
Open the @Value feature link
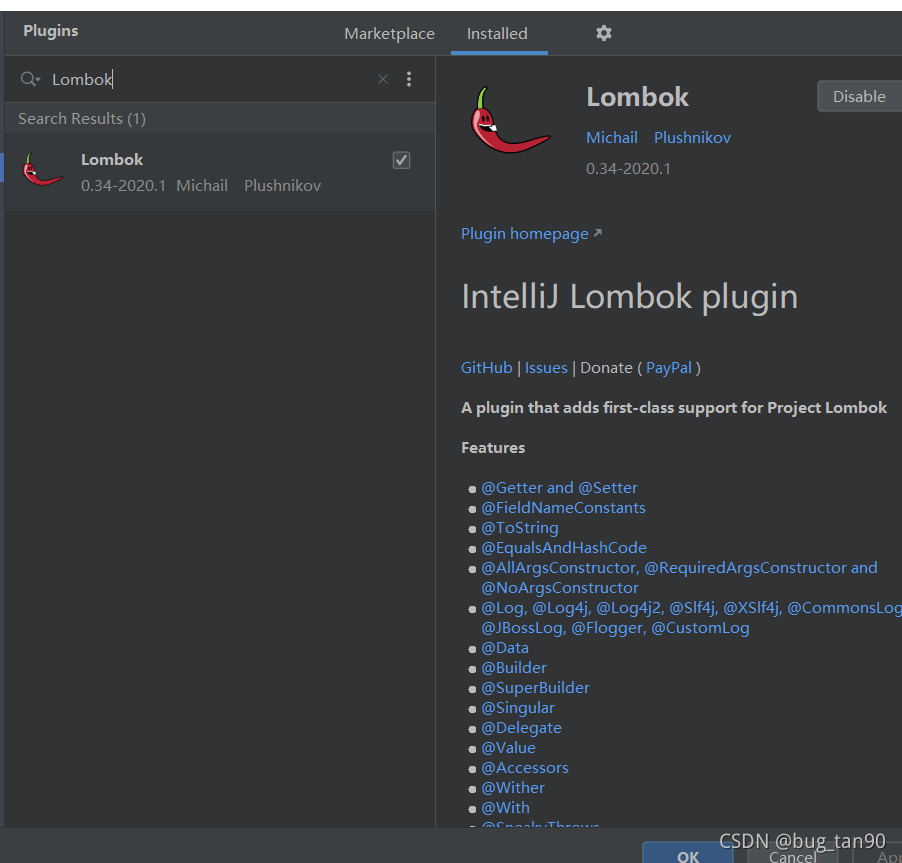[508, 748]
